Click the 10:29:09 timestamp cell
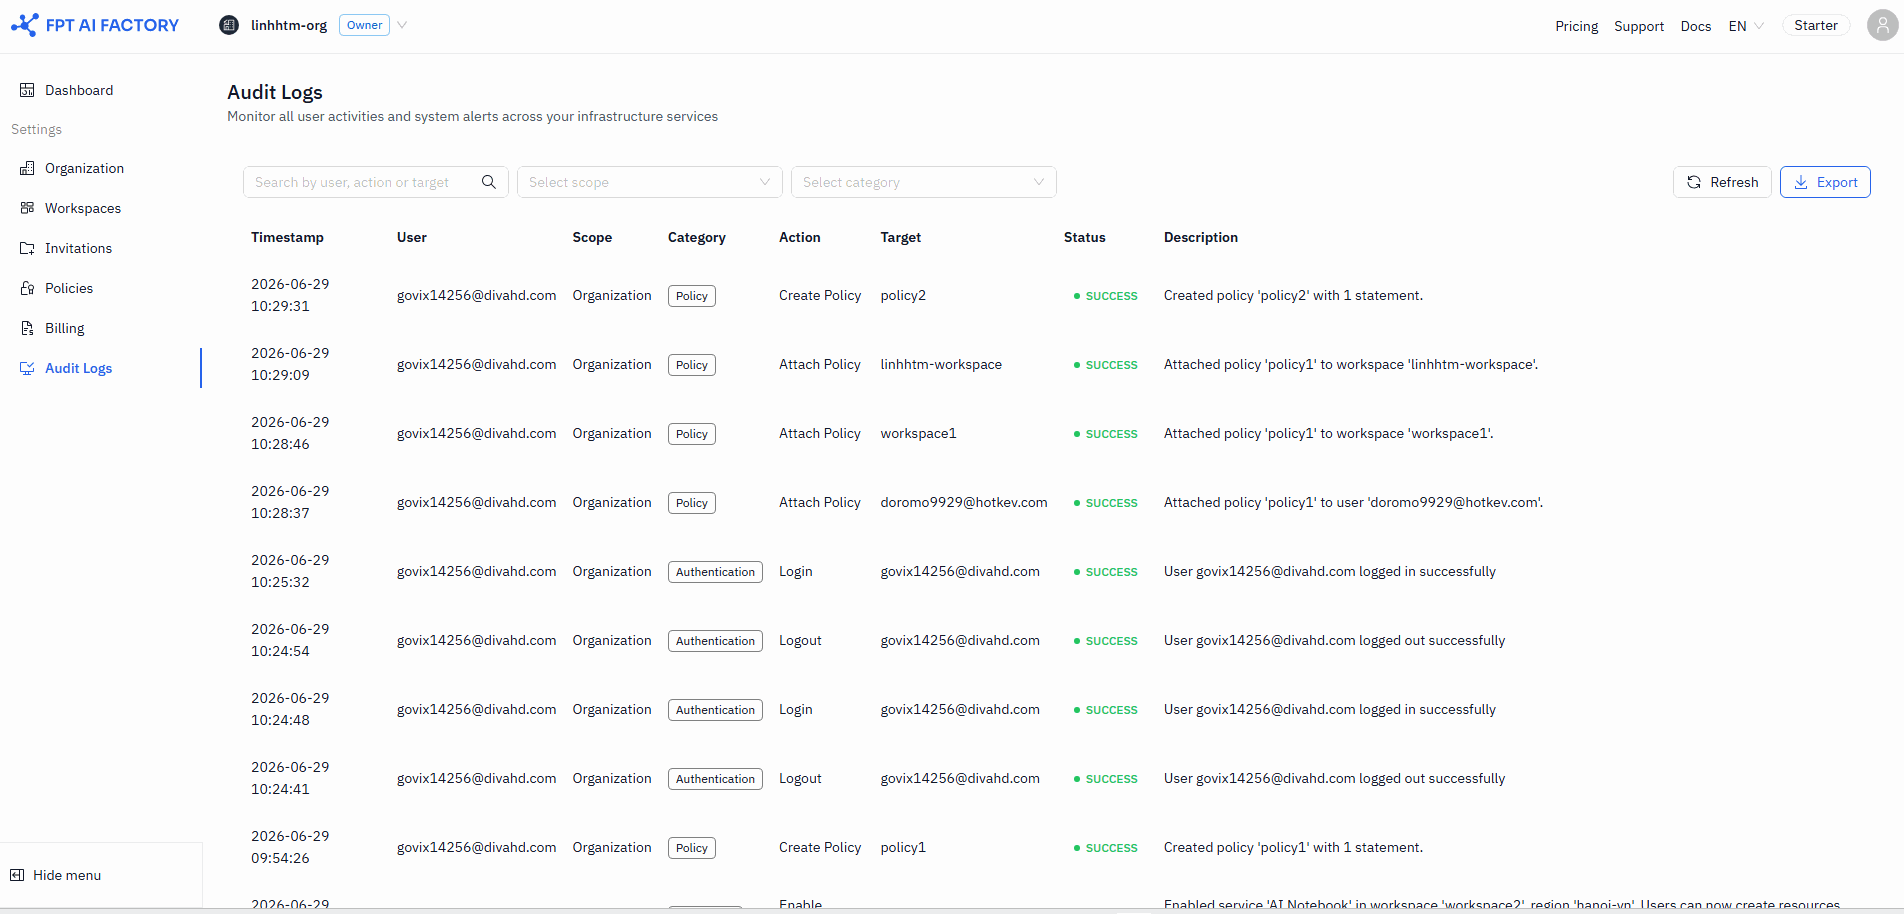The width and height of the screenshot is (1904, 914). (290, 364)
